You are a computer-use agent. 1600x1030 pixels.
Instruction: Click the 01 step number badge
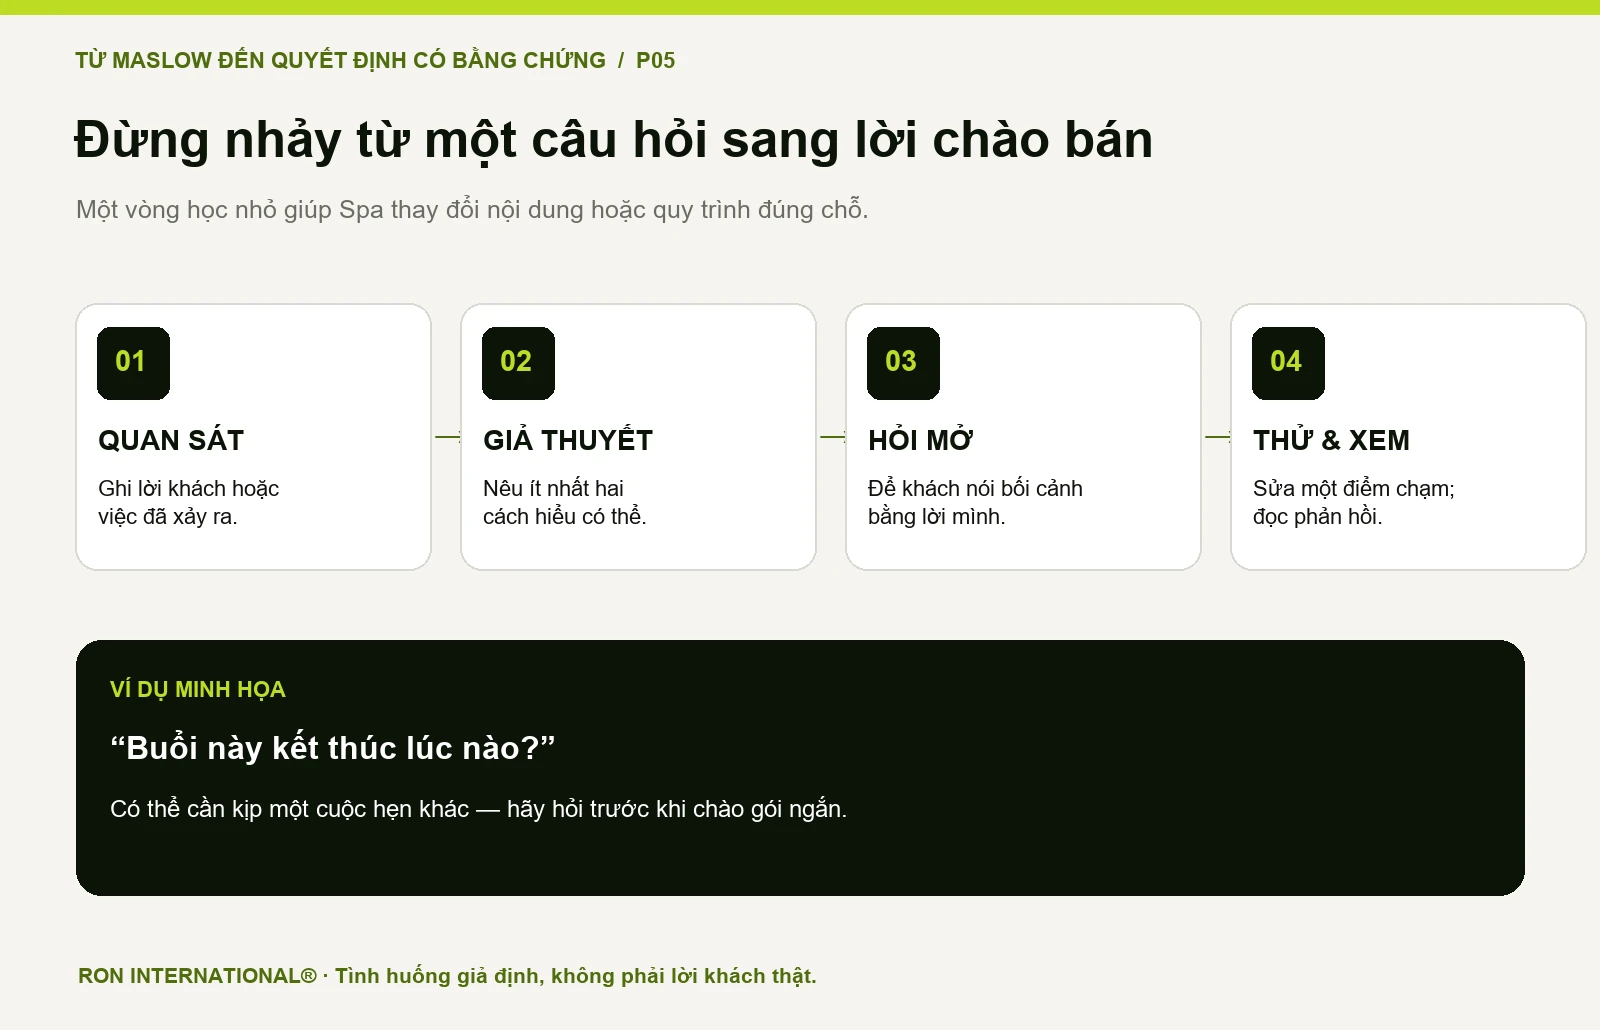pyautogui.click(x=133, y=363)
